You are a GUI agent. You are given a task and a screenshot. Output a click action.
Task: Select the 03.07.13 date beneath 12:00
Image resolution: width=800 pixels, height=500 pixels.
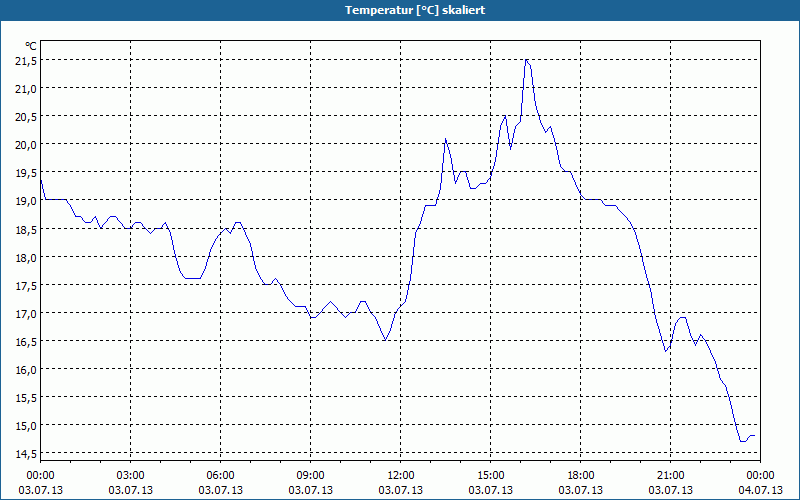(401, 490)
